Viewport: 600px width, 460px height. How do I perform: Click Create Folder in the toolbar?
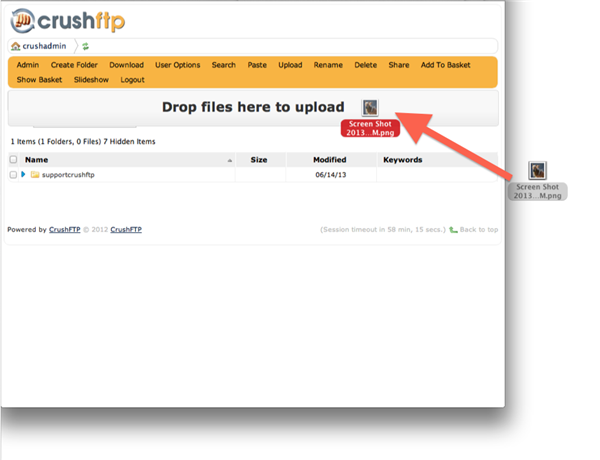74,65
